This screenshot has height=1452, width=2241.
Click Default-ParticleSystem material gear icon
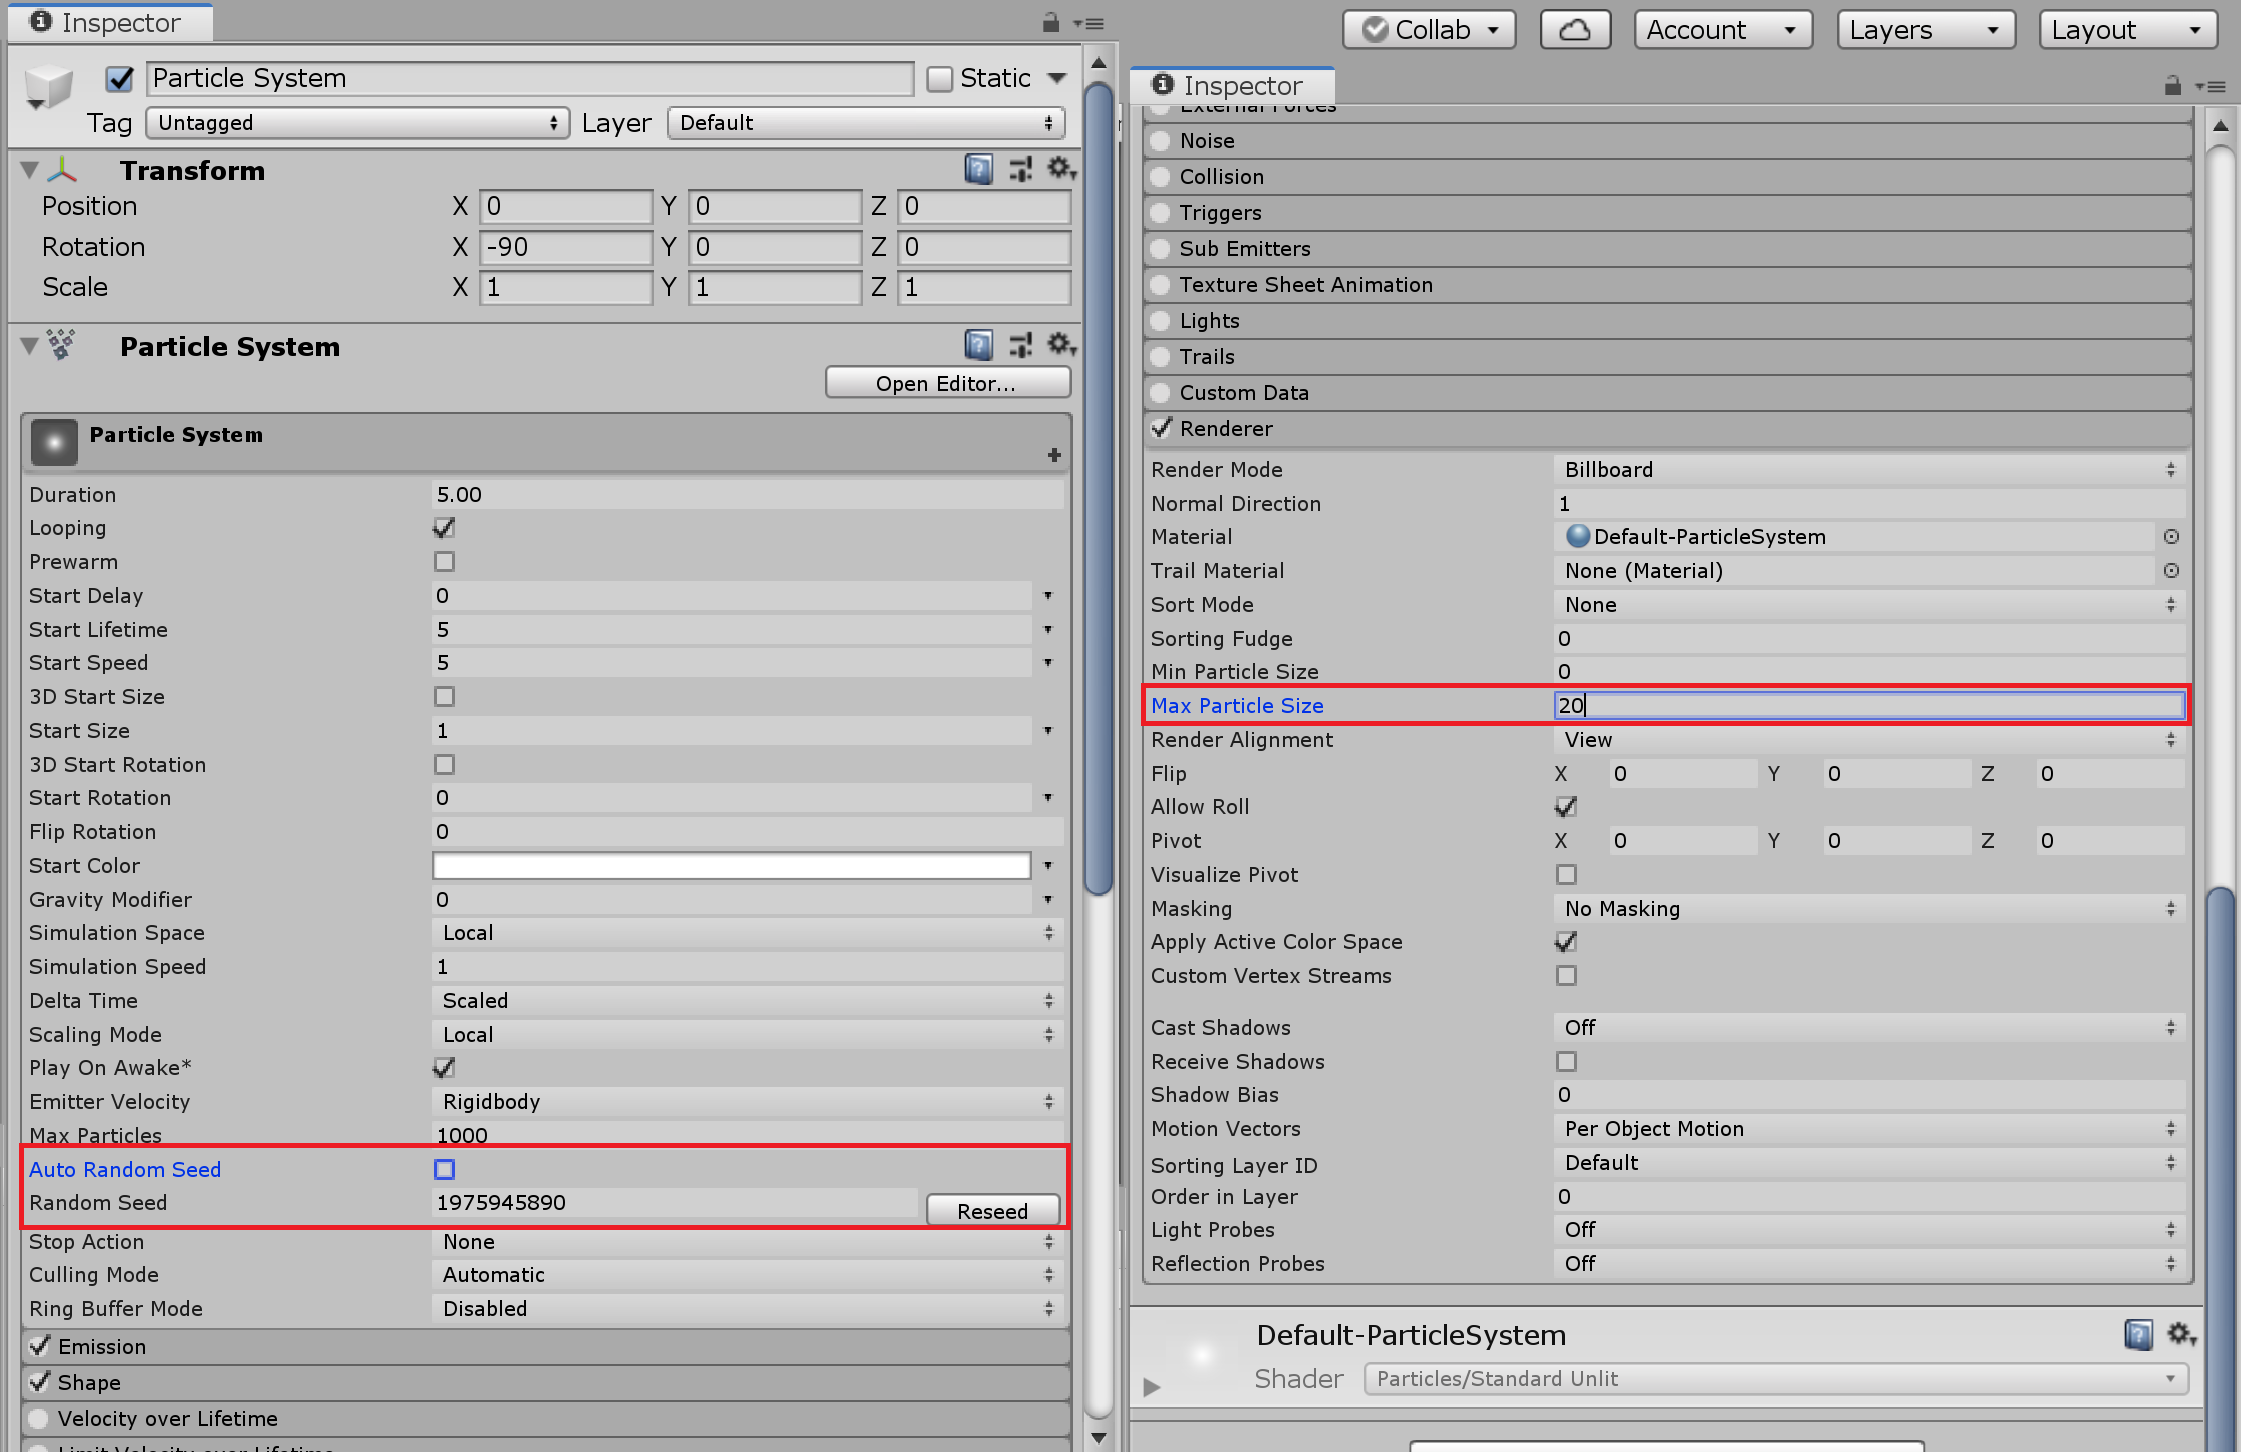pos(2180,1334)
